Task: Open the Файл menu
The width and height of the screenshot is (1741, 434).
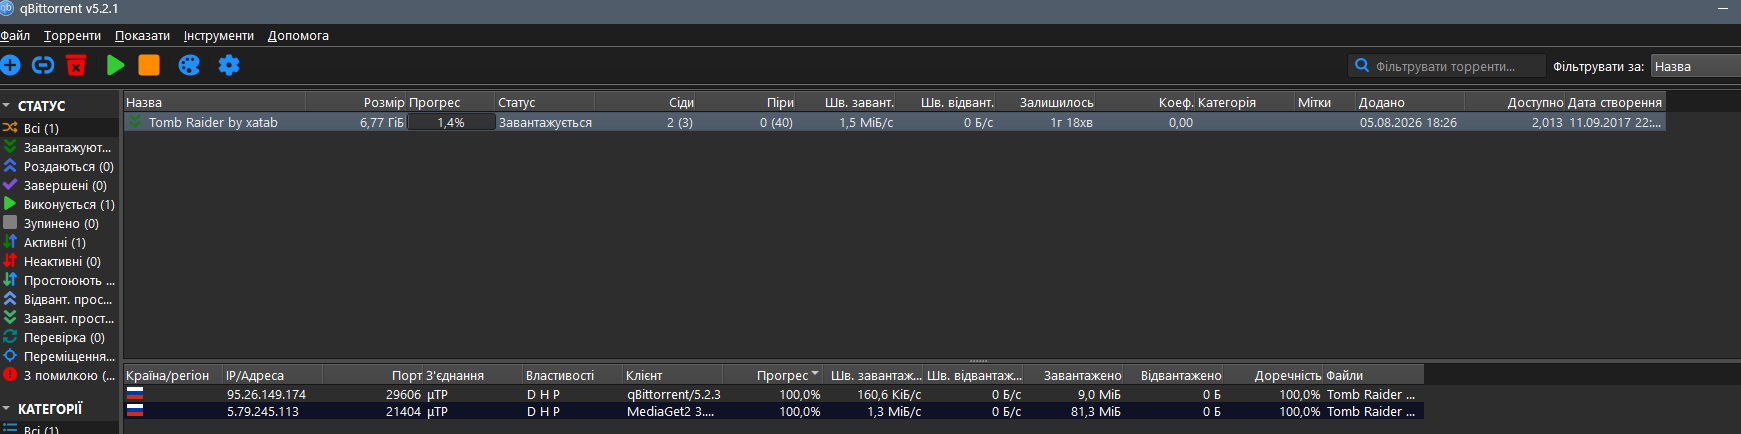Action: coord(15,35)
